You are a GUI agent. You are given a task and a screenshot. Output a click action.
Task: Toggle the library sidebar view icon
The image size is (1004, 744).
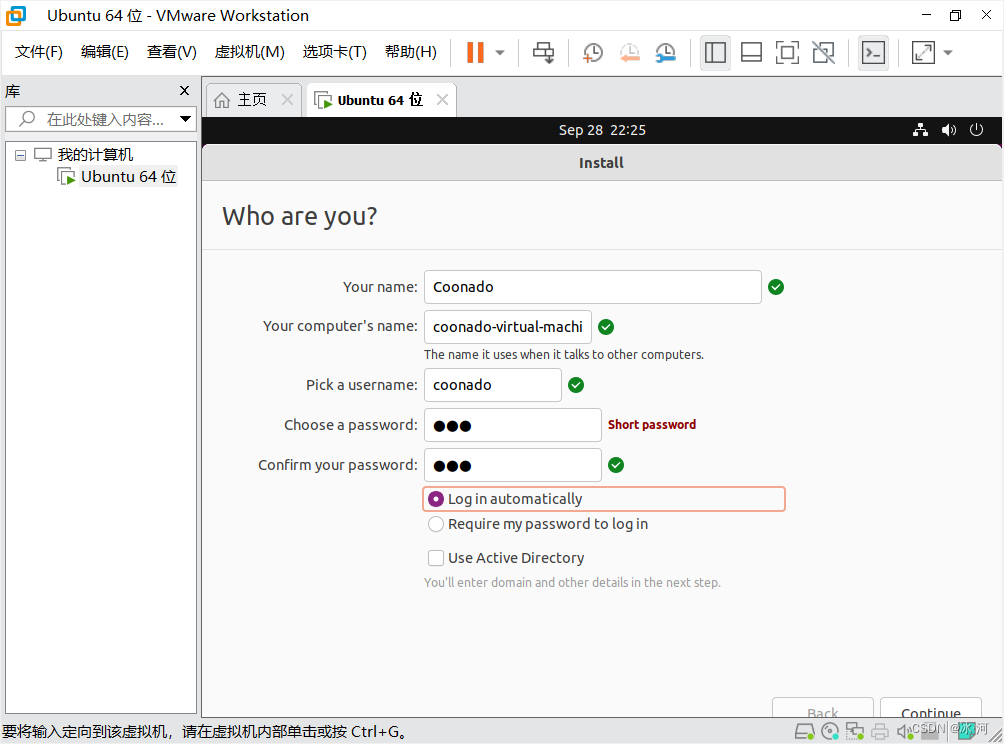(715, 53)
